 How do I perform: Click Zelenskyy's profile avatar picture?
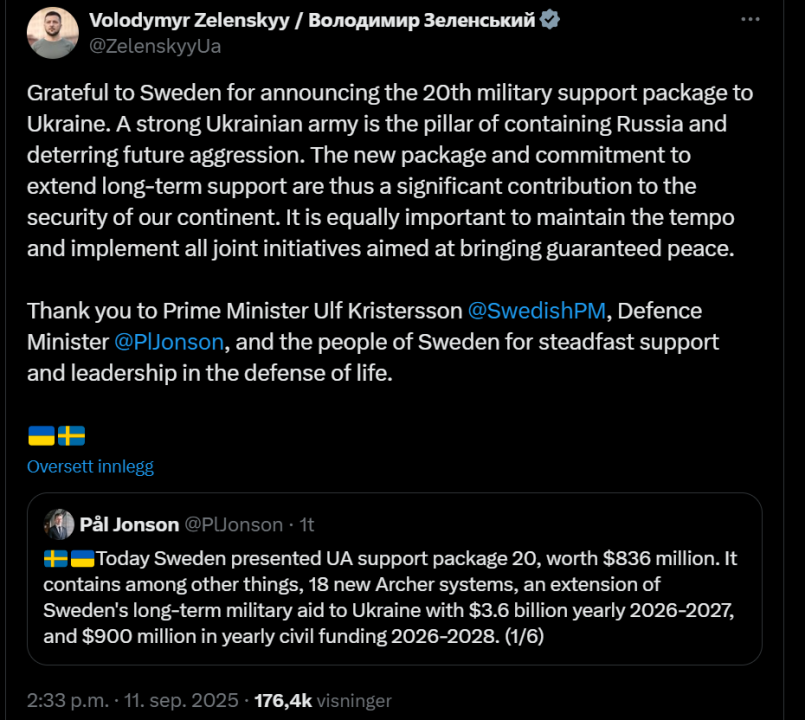(52, 33)
